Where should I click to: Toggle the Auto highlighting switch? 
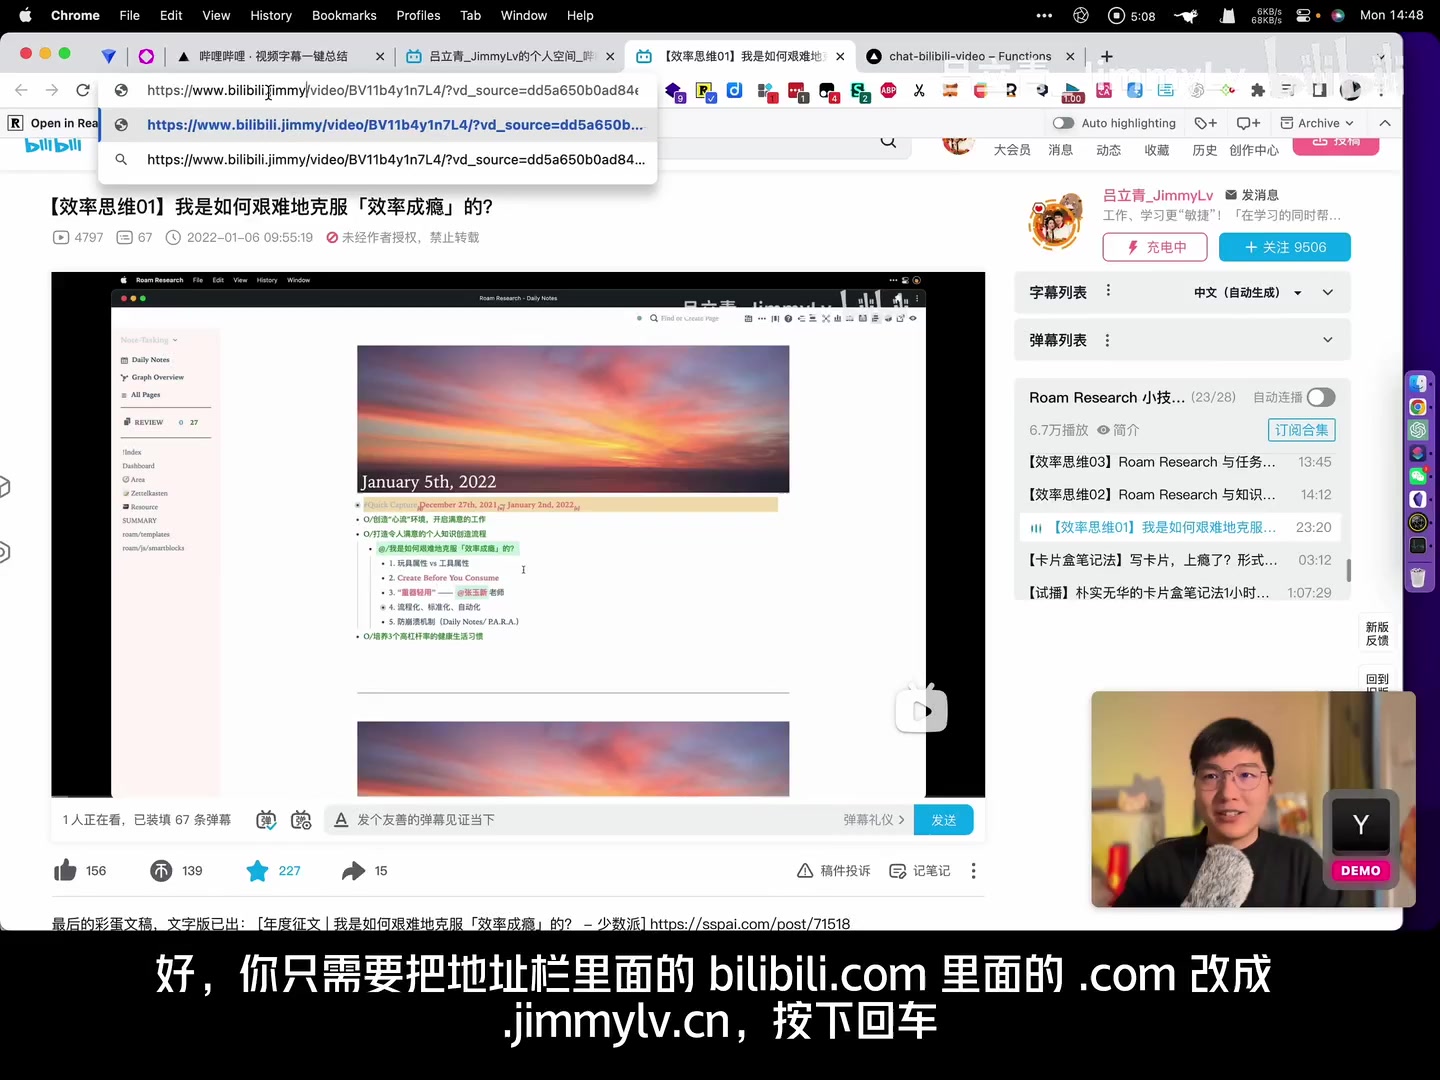pyautogui.click(x=1063, y=122)
